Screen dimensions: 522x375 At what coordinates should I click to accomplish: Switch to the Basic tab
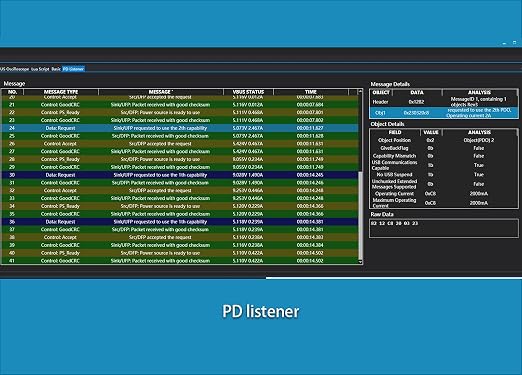click(x=56, y=69)
